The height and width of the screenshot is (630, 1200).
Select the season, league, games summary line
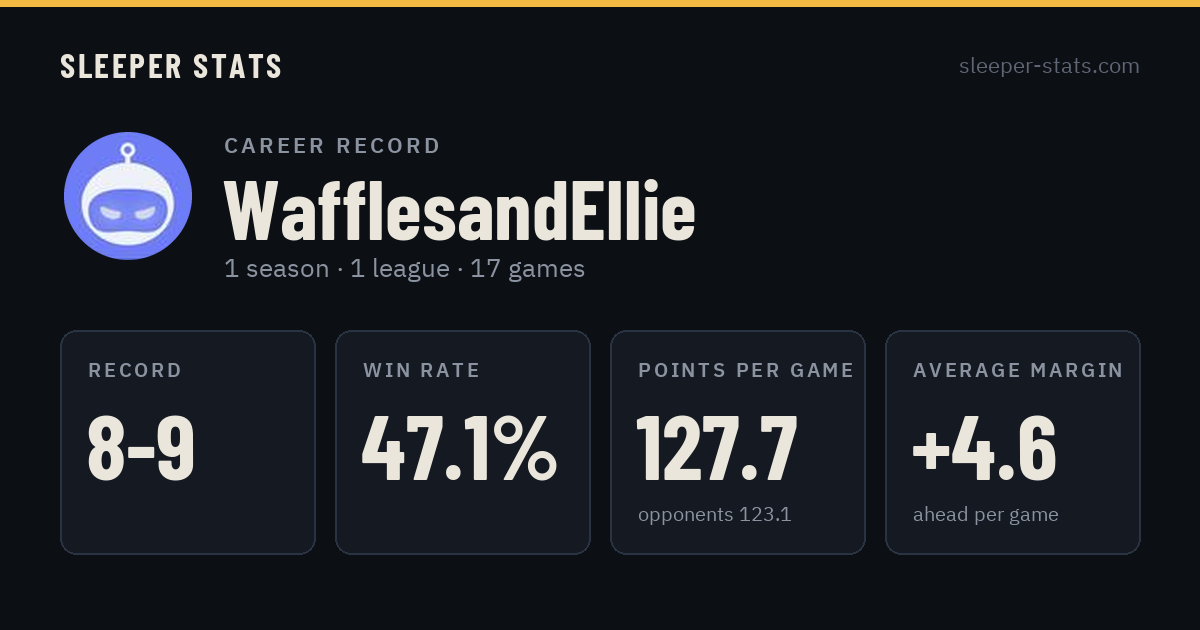404,269
